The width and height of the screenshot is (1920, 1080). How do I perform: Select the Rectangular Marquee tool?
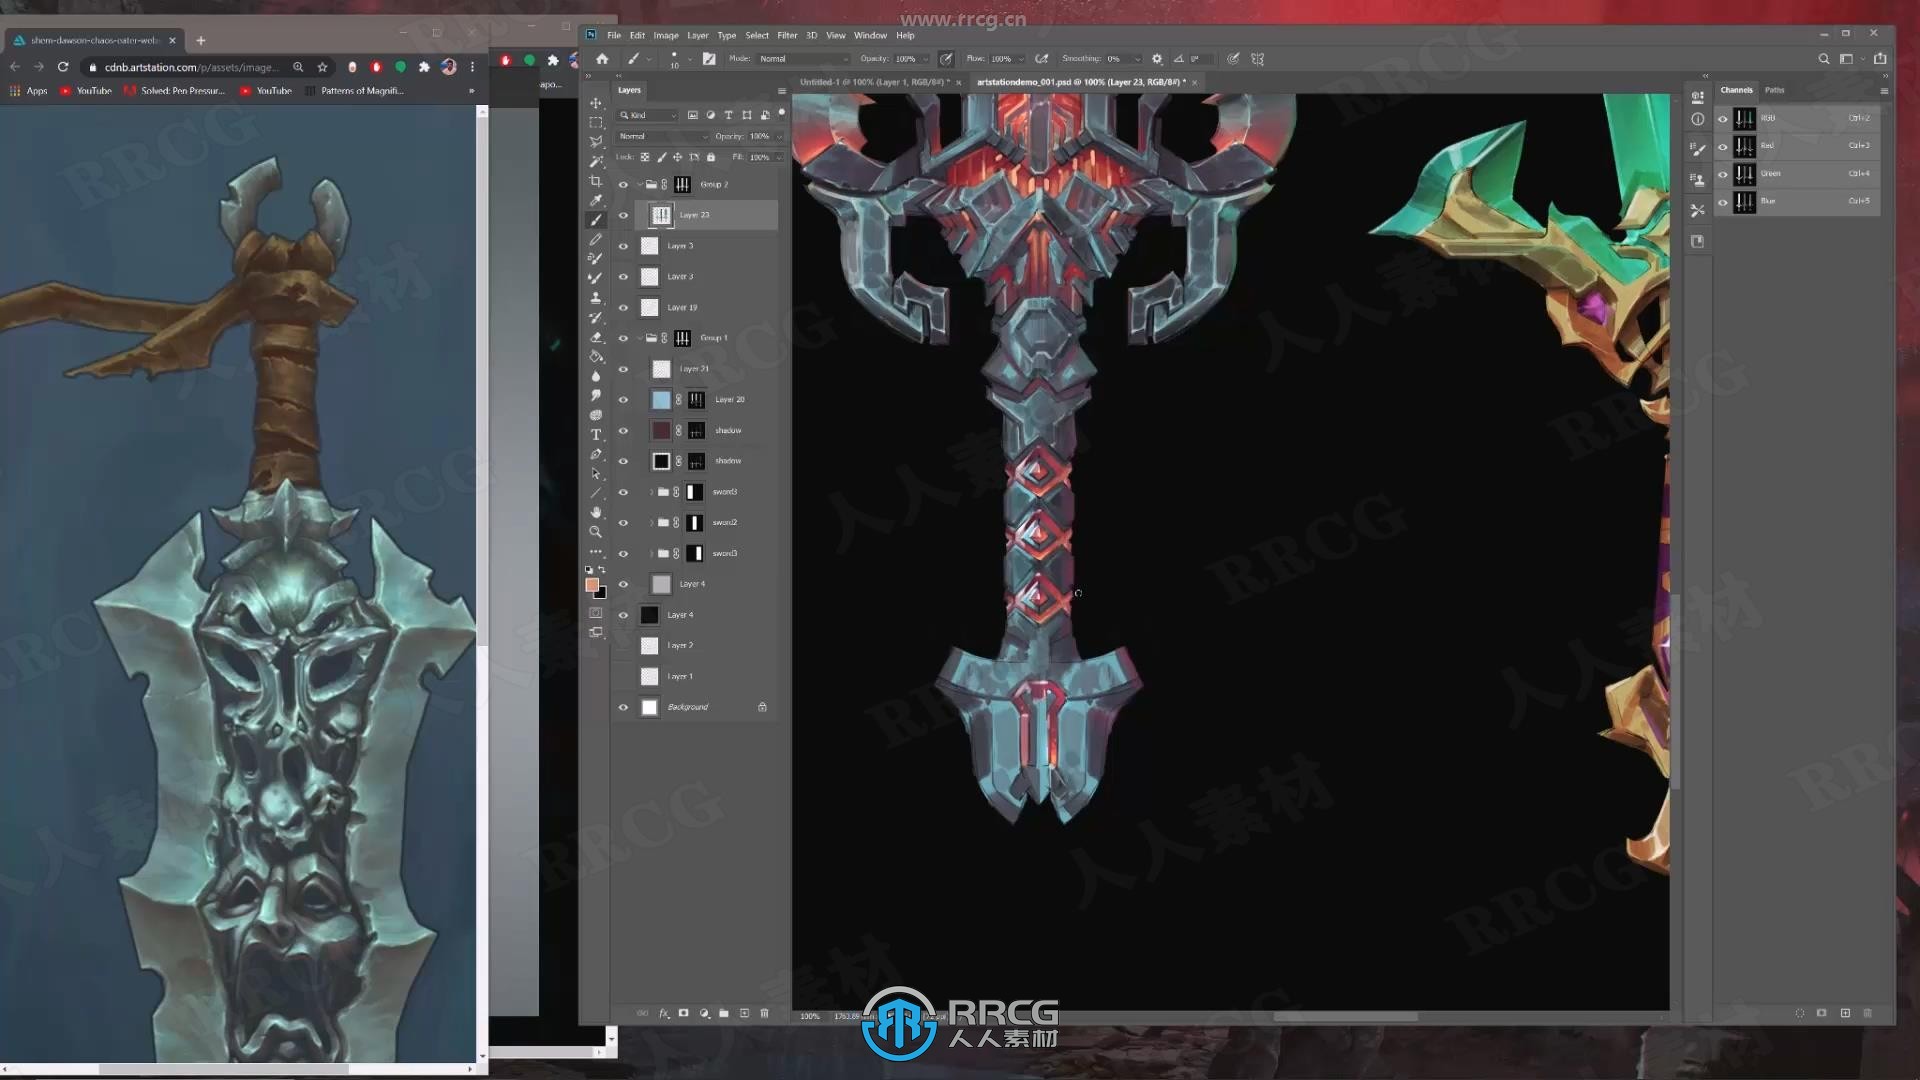(x=596, y=122)
